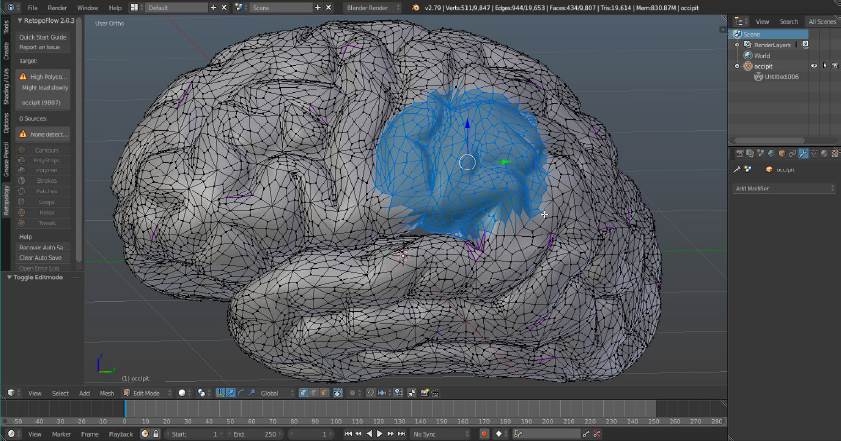841x441 pixels.
Task: Open the Blender Render engine dropdown
Action: click(368, 7)
